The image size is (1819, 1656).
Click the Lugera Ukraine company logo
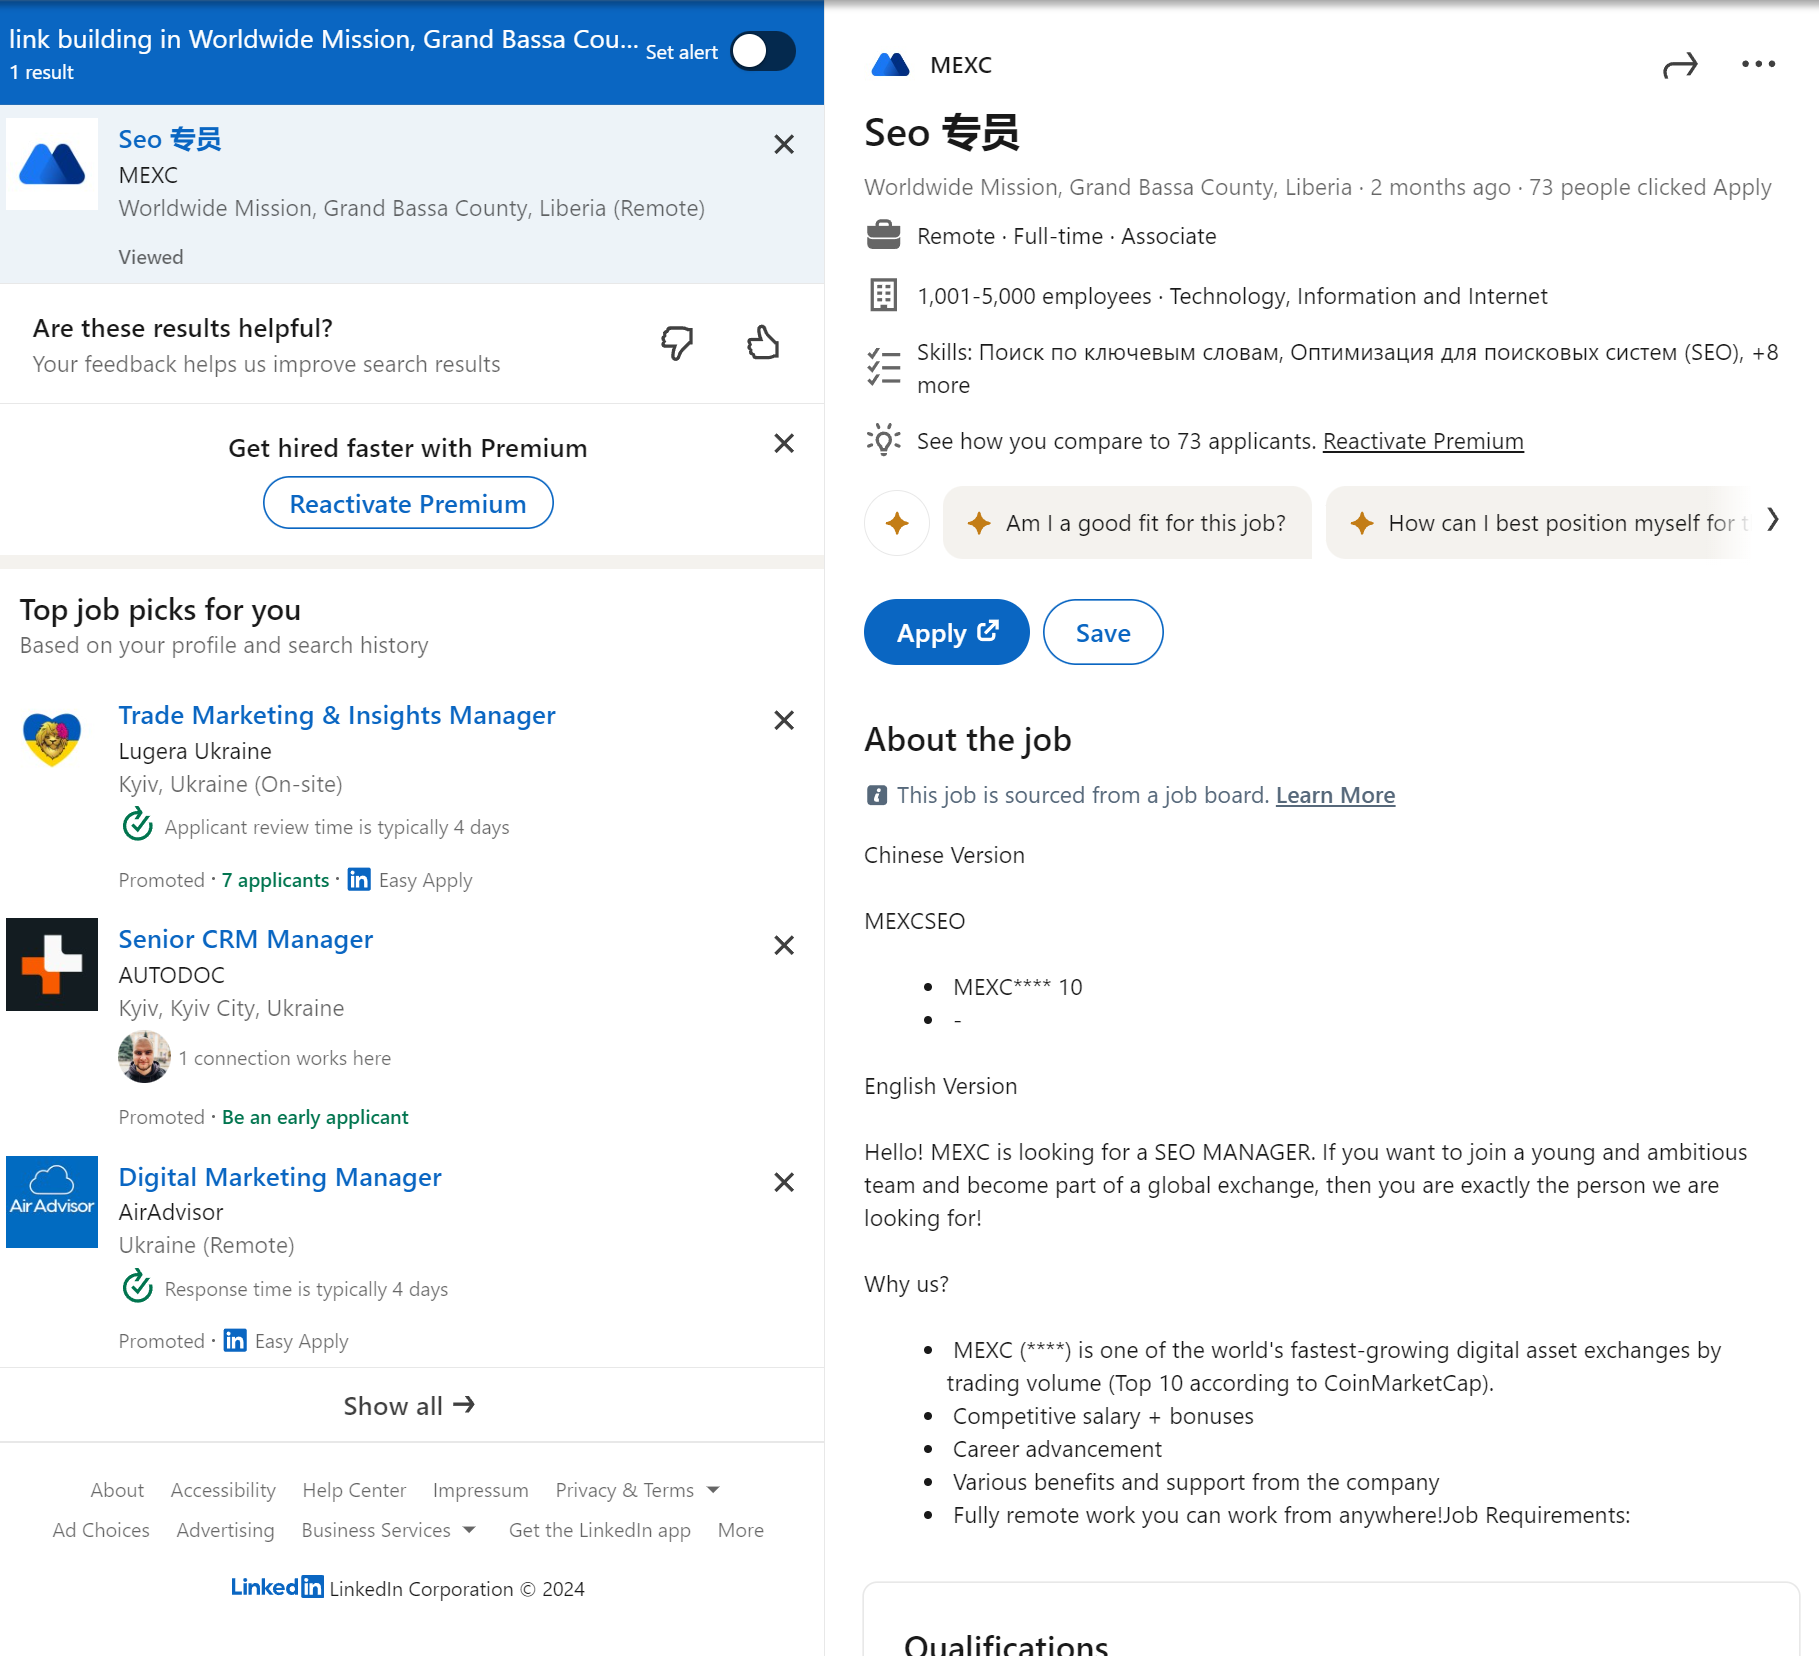click(52, 740)
